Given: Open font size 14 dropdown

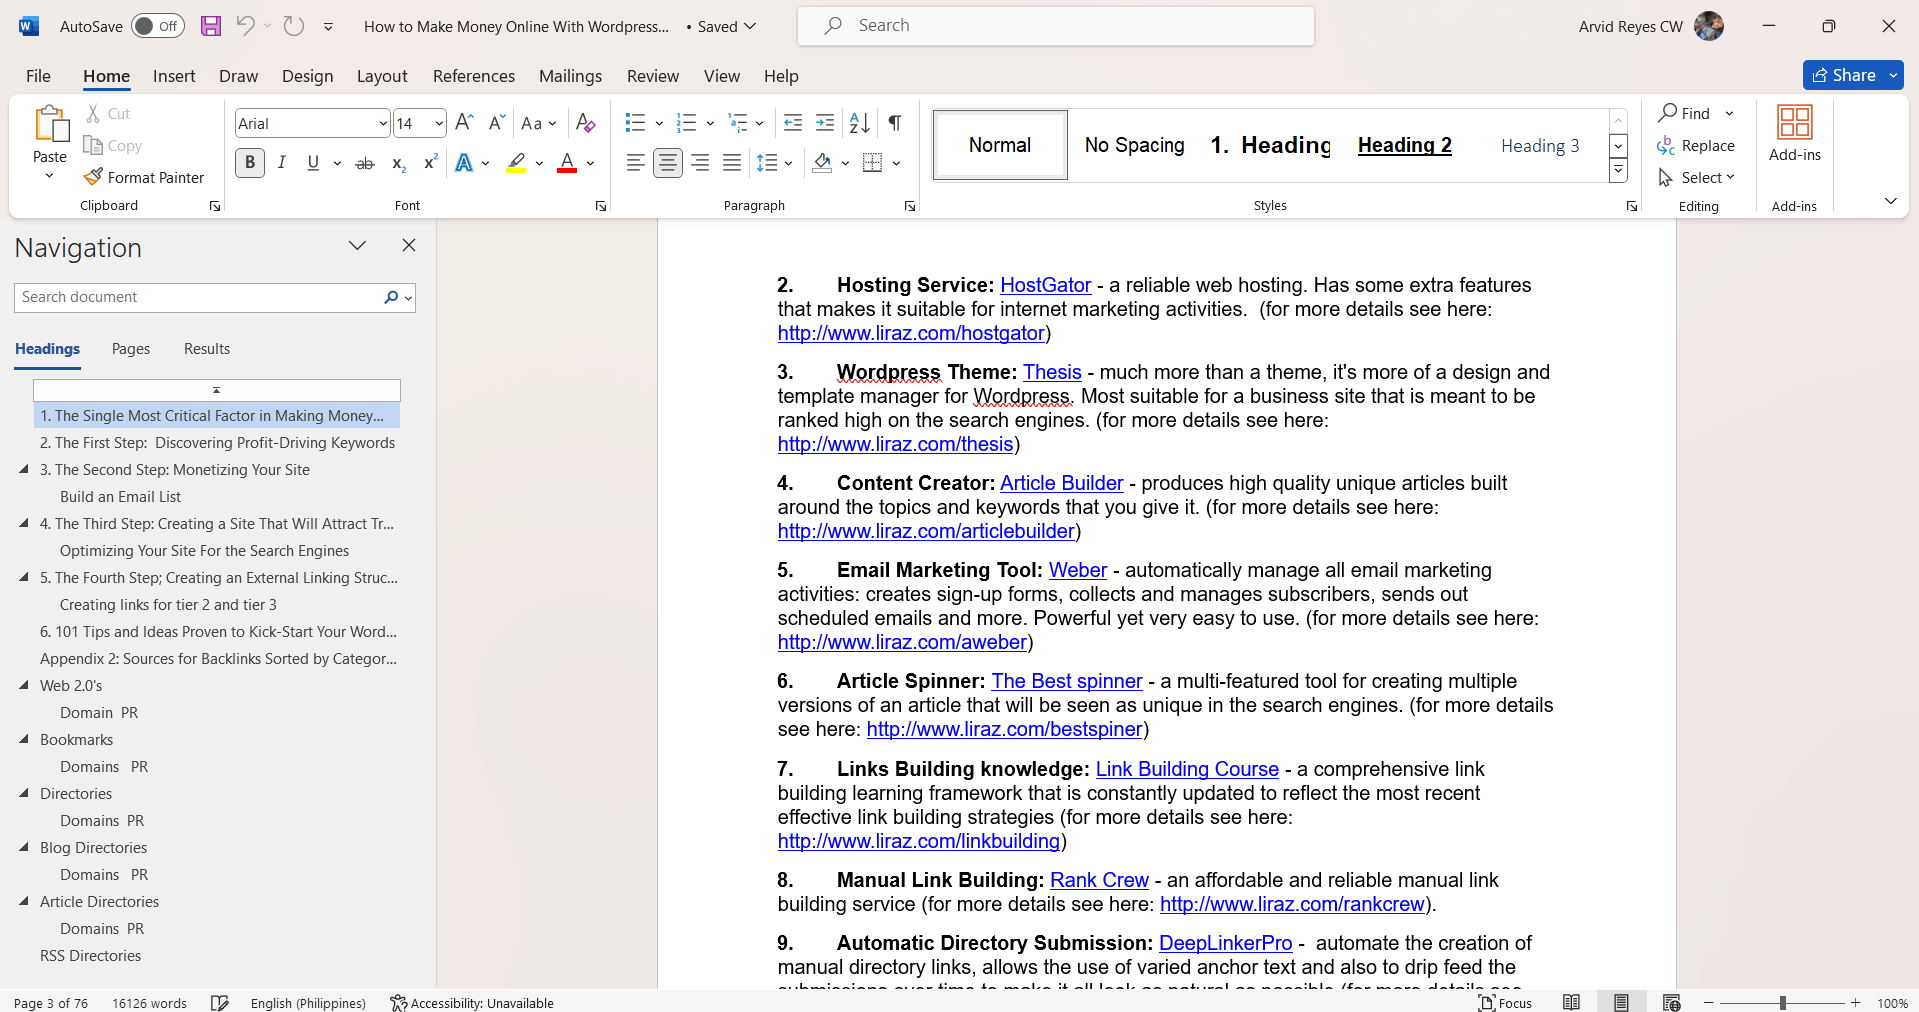Looking at the screenshot, I should (438, 123).
